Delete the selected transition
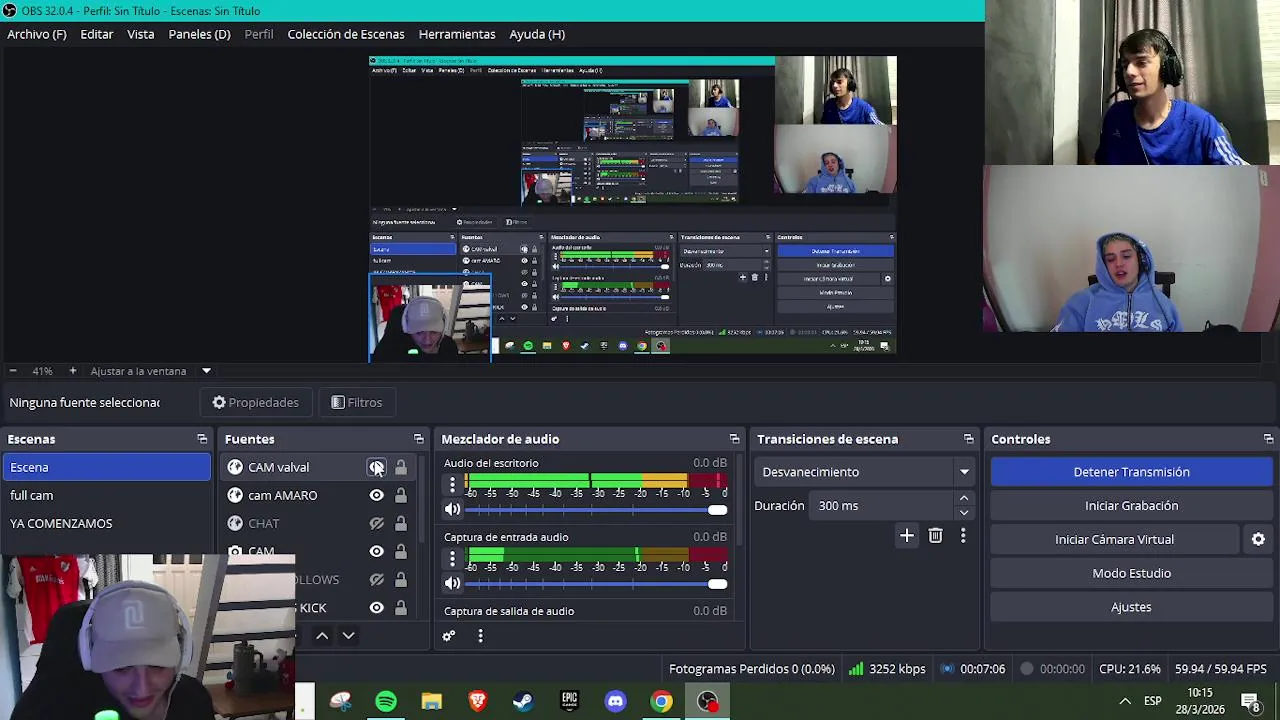This screenshot has width=1280, height=720. tap(935, 536)
